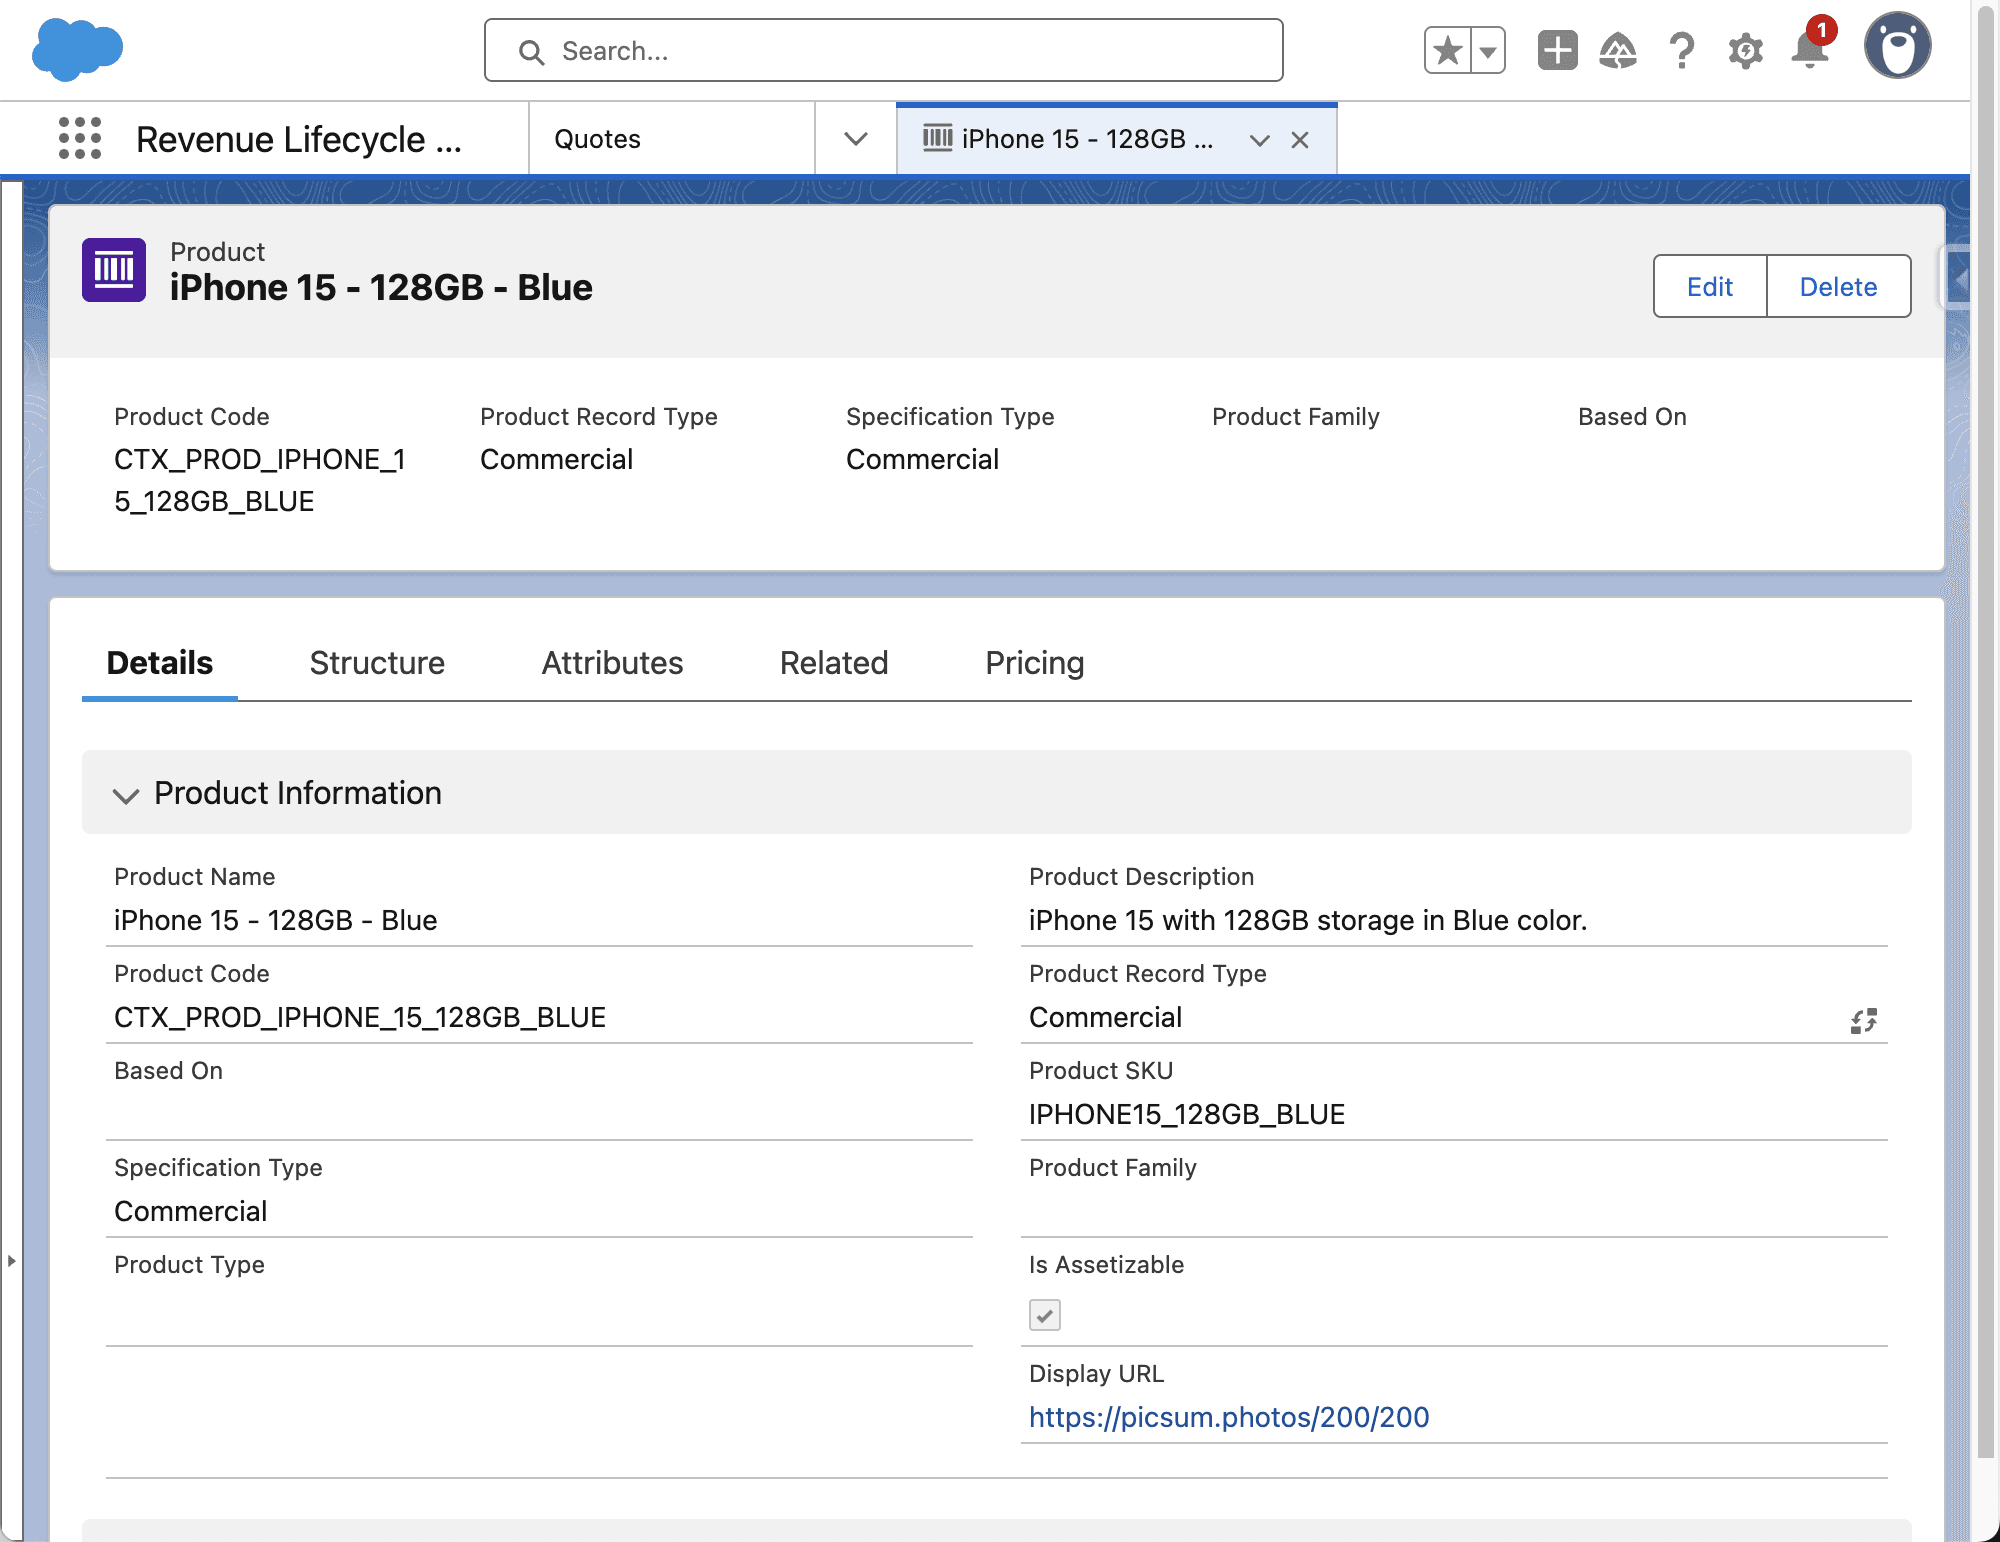Collapse the Product Information section
Viewport: 2000px width, 1542px height.
click(126, 795)
